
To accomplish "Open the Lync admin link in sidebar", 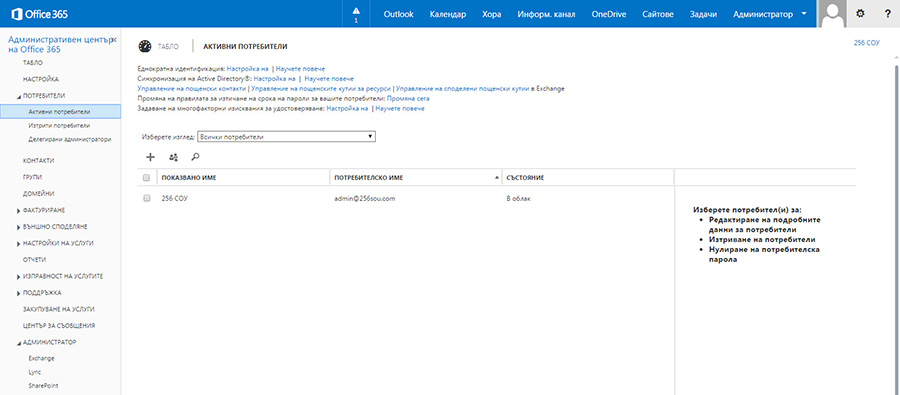I will [x=34, y=372].
